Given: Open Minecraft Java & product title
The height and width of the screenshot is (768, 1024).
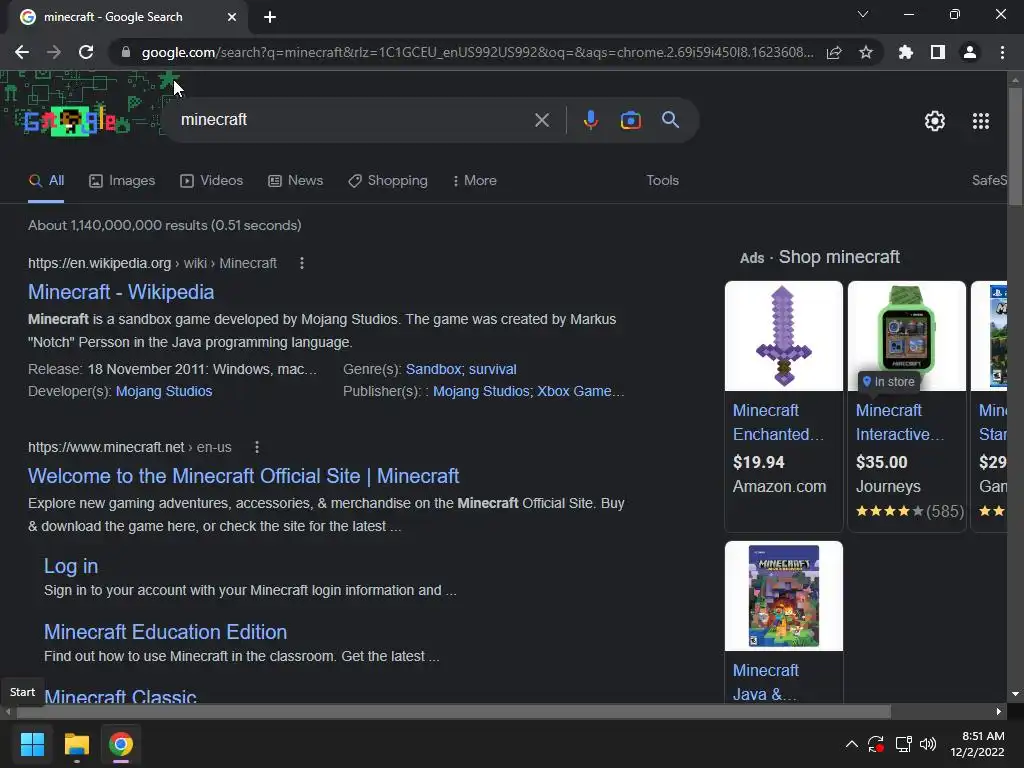Looking at the screenshot, I should coord(765,682).
